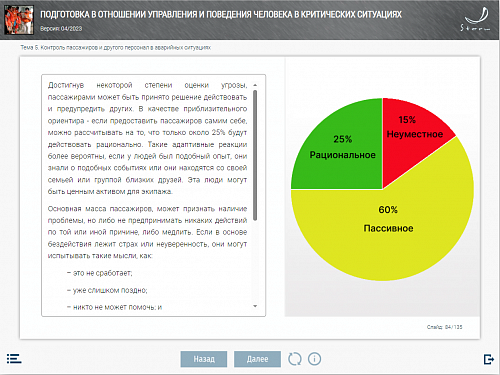Click the course thumbnail photo in header
This screenshot has height=375, width=500.
(19, 20)
